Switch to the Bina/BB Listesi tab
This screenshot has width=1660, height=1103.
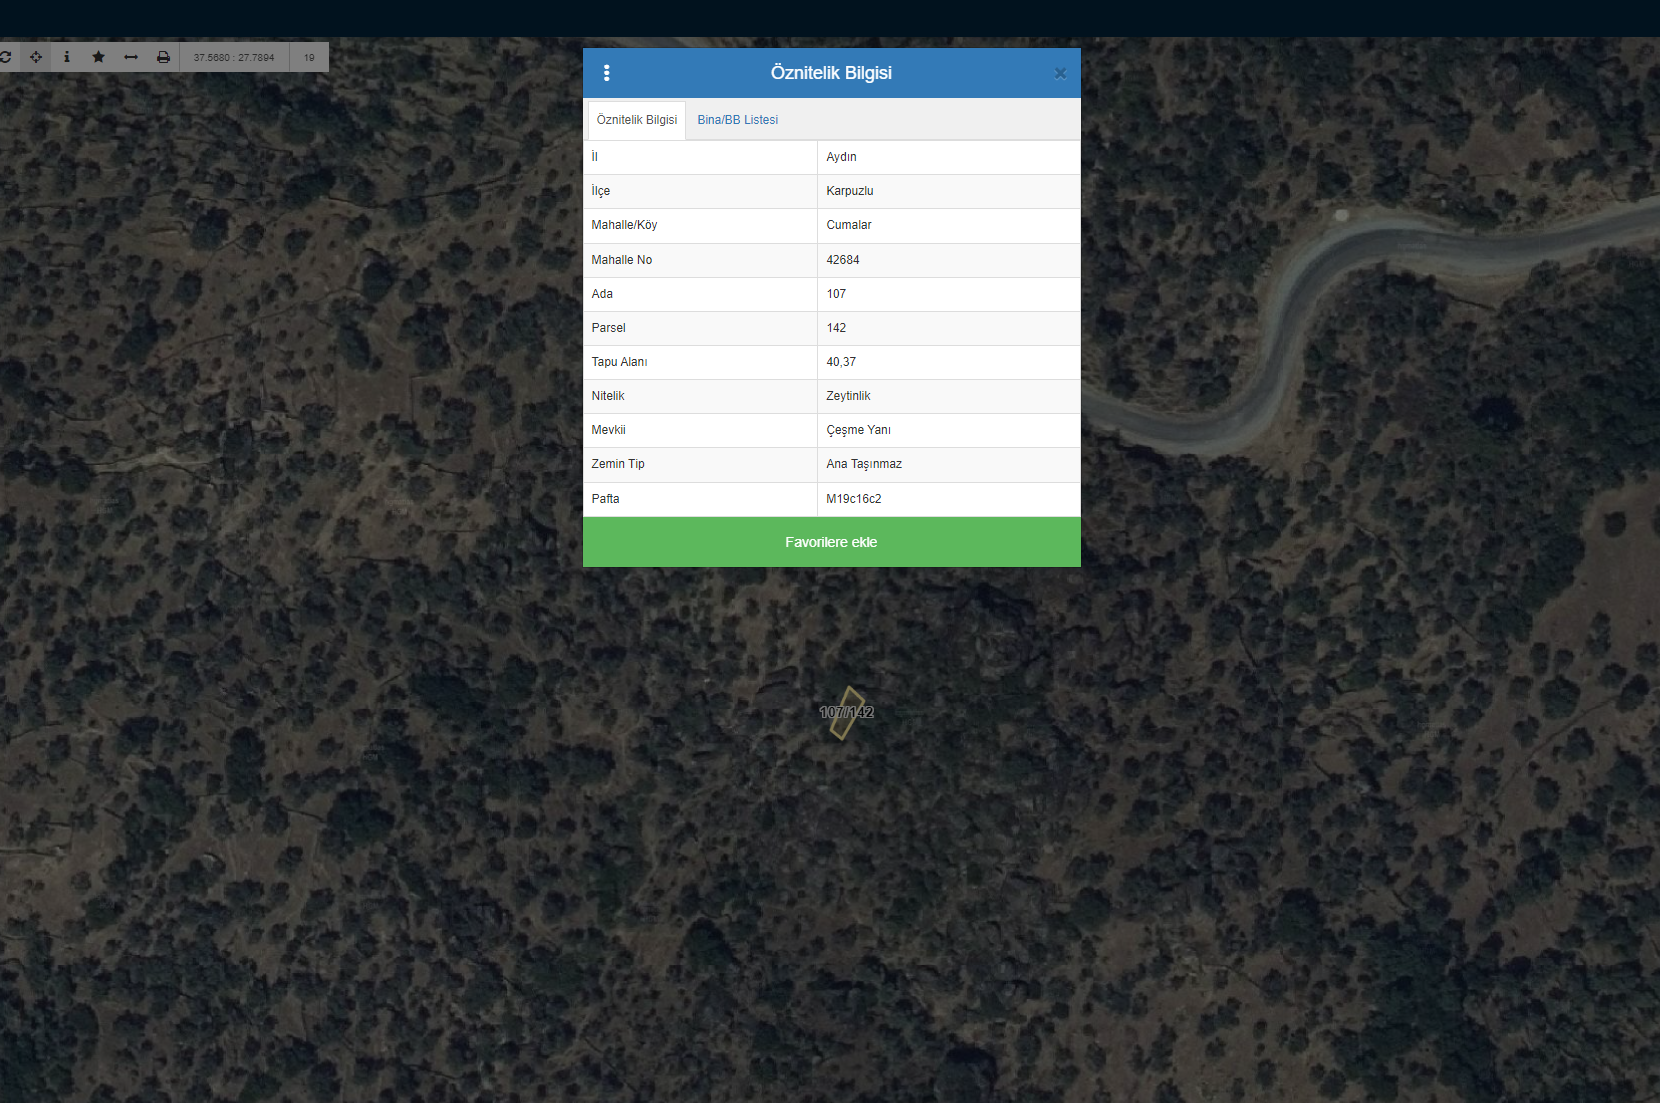point(737,120)
